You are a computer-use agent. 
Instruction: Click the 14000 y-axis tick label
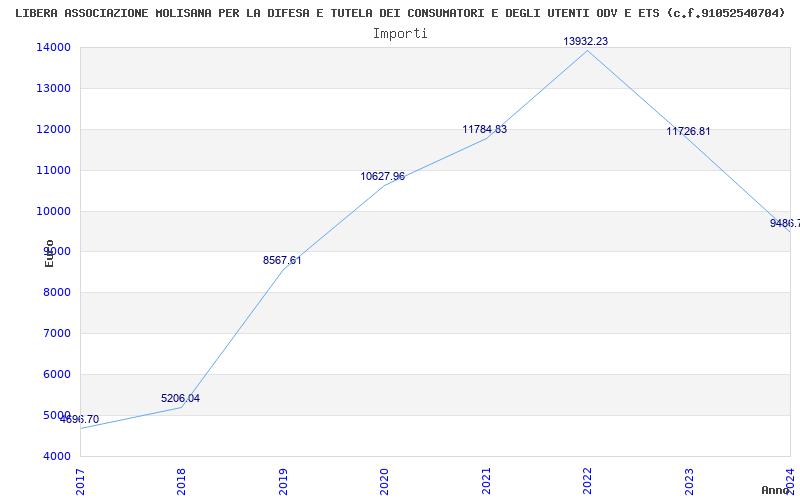click(x=53, y=47)
